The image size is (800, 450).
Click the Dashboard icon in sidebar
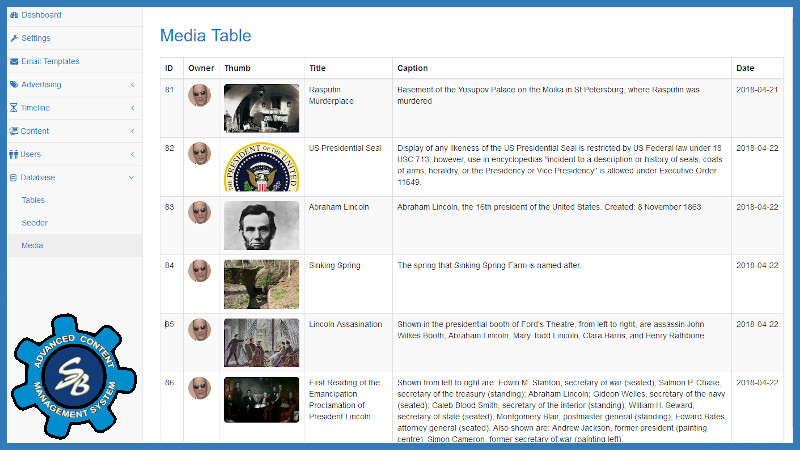[14, 15]
